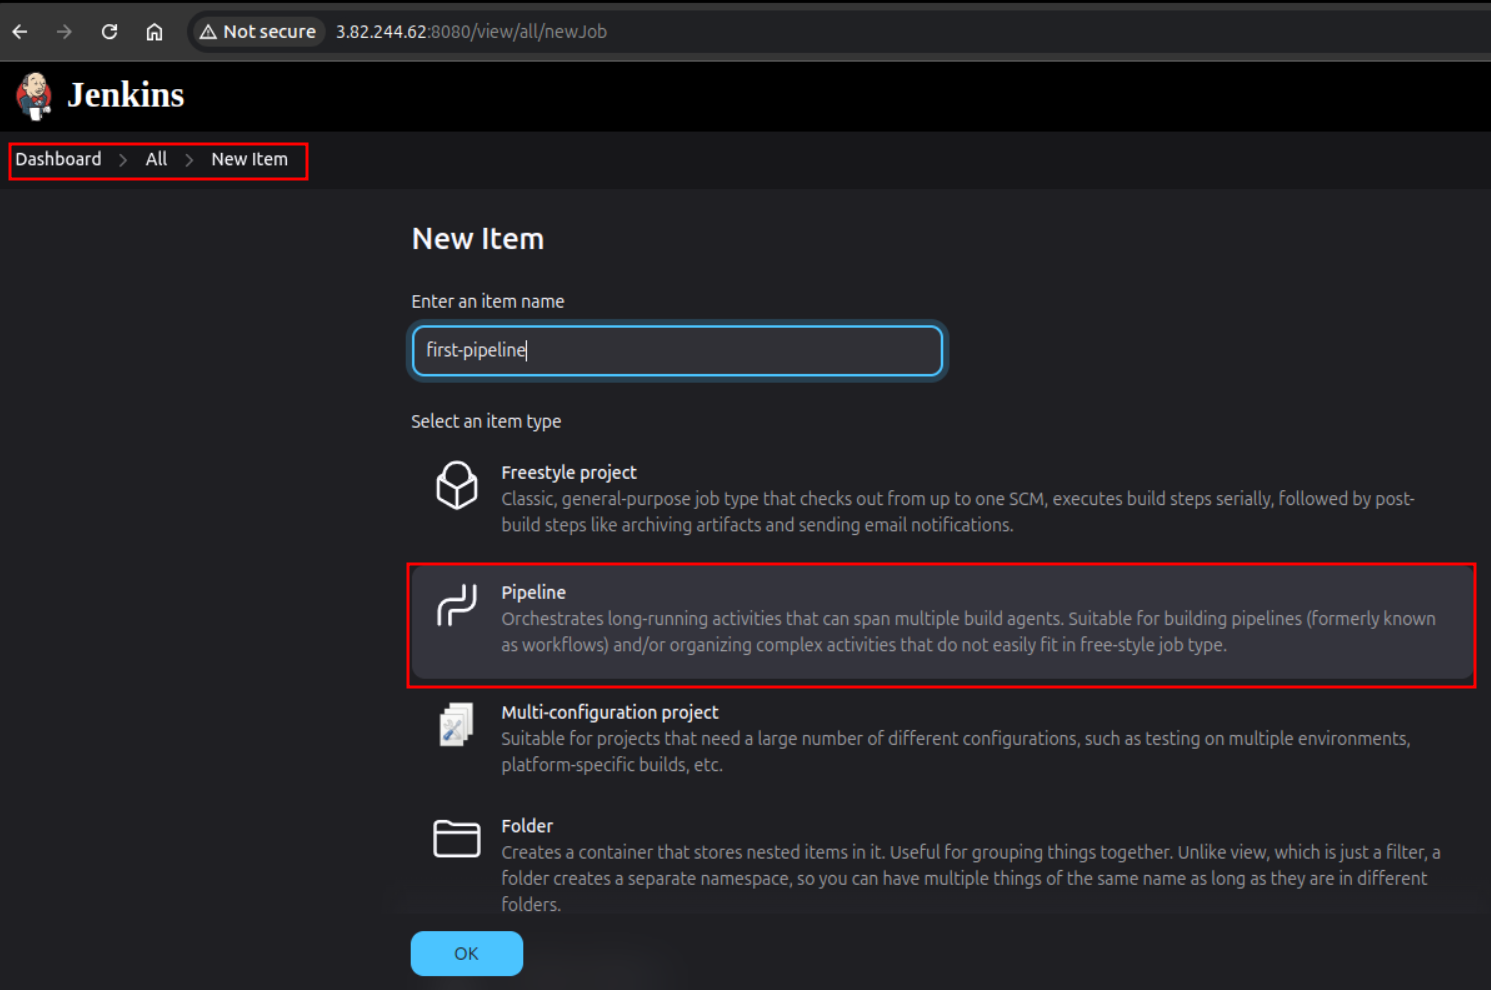The width and height of the screenshot is (1491, 990).
Task: Click the Multi-configuration project icon
Action: (x=456, y=725)
